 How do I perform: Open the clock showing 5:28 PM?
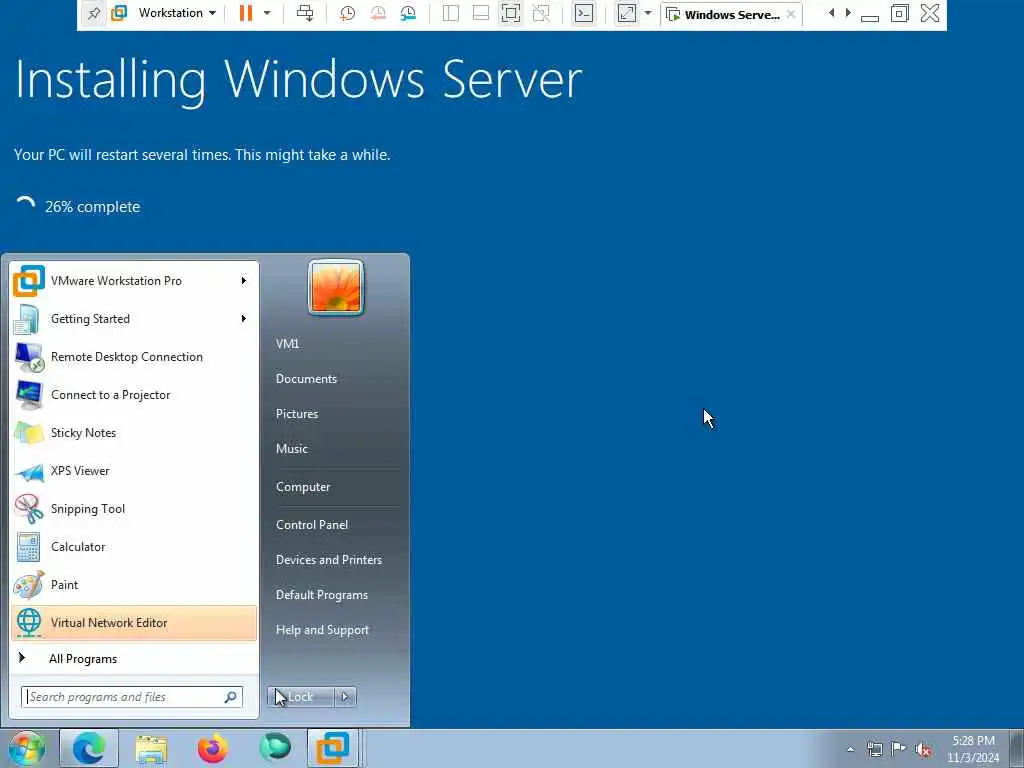973,749
